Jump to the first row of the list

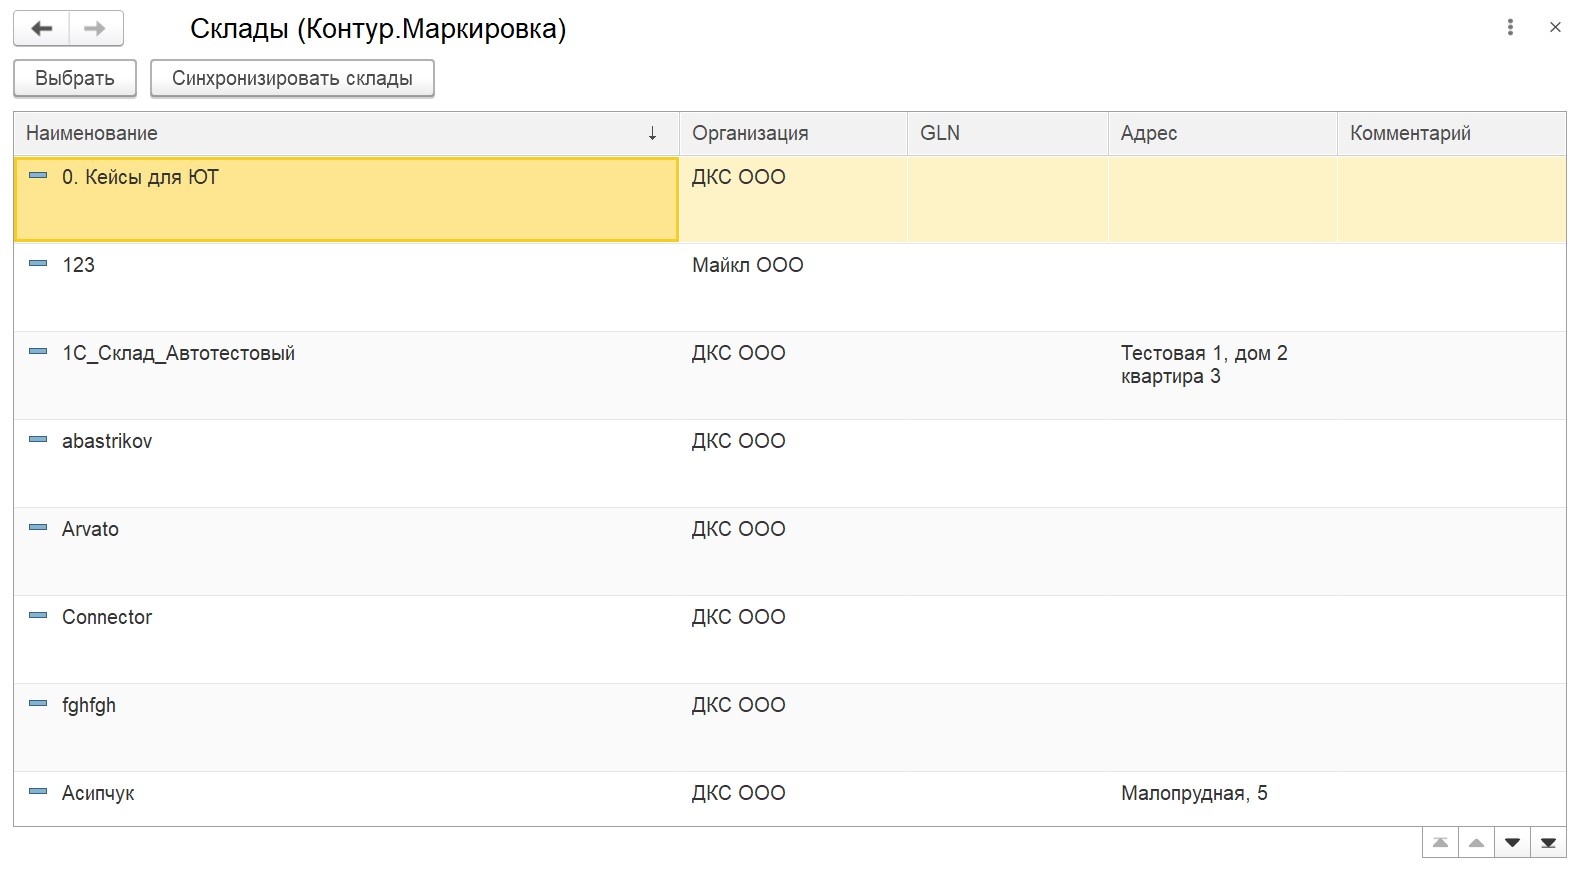(1440, 843)
